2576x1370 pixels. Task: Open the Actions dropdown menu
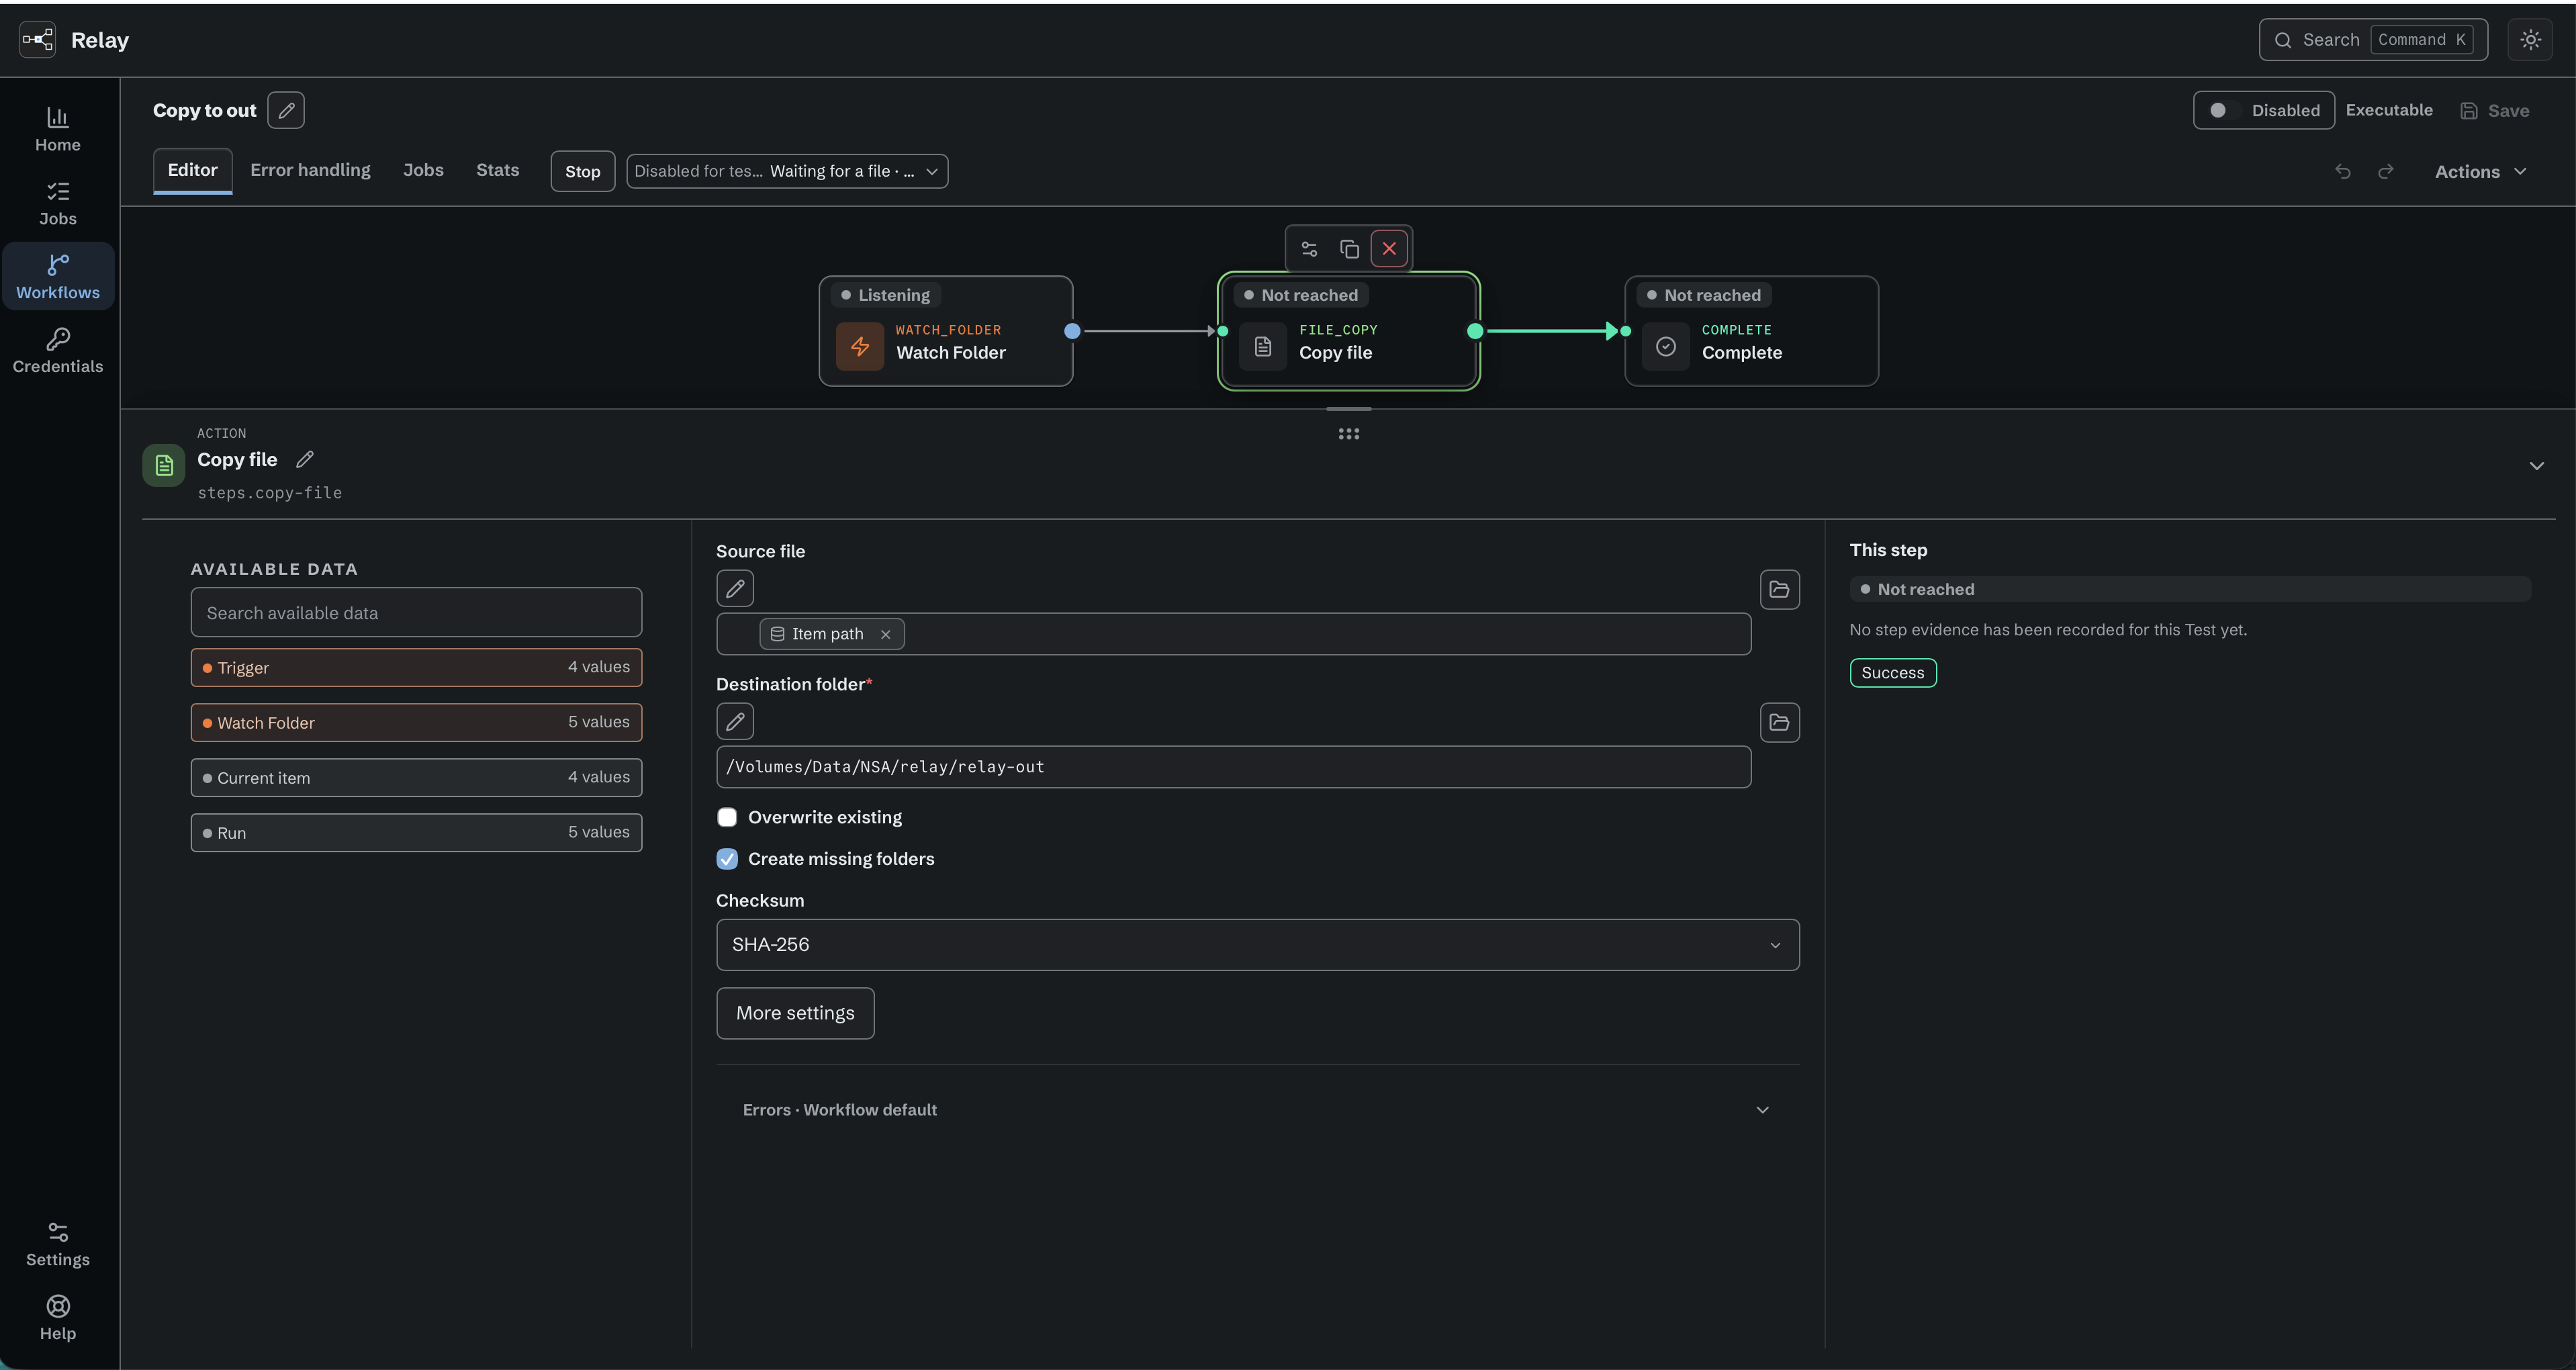[x=2480, y=172]
